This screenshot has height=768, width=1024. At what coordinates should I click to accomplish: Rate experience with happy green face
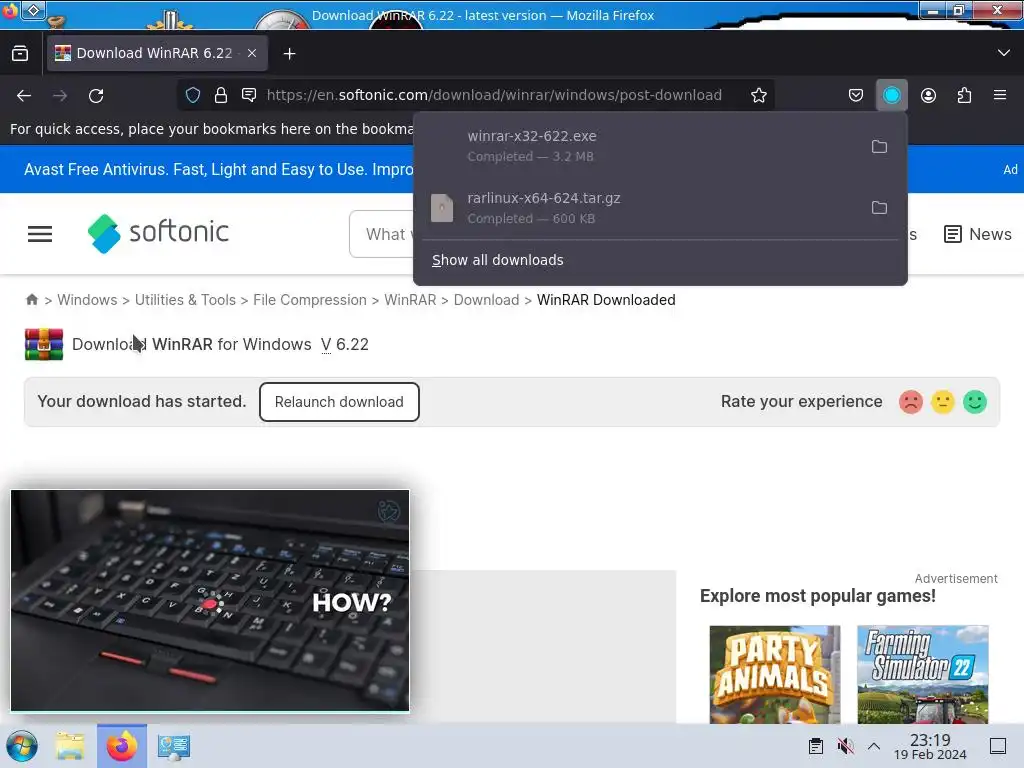pos(974,402)
